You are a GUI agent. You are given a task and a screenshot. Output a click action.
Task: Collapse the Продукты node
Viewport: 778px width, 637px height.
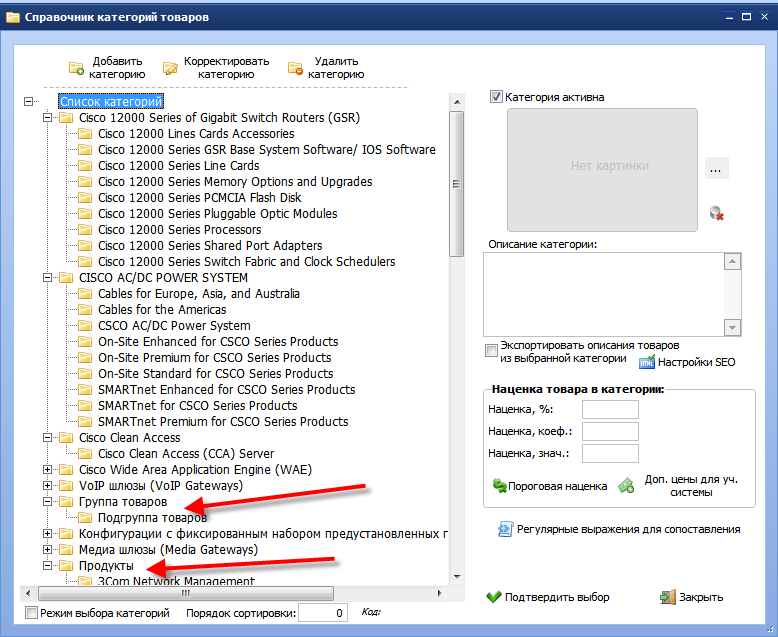[x=47, y=566]
